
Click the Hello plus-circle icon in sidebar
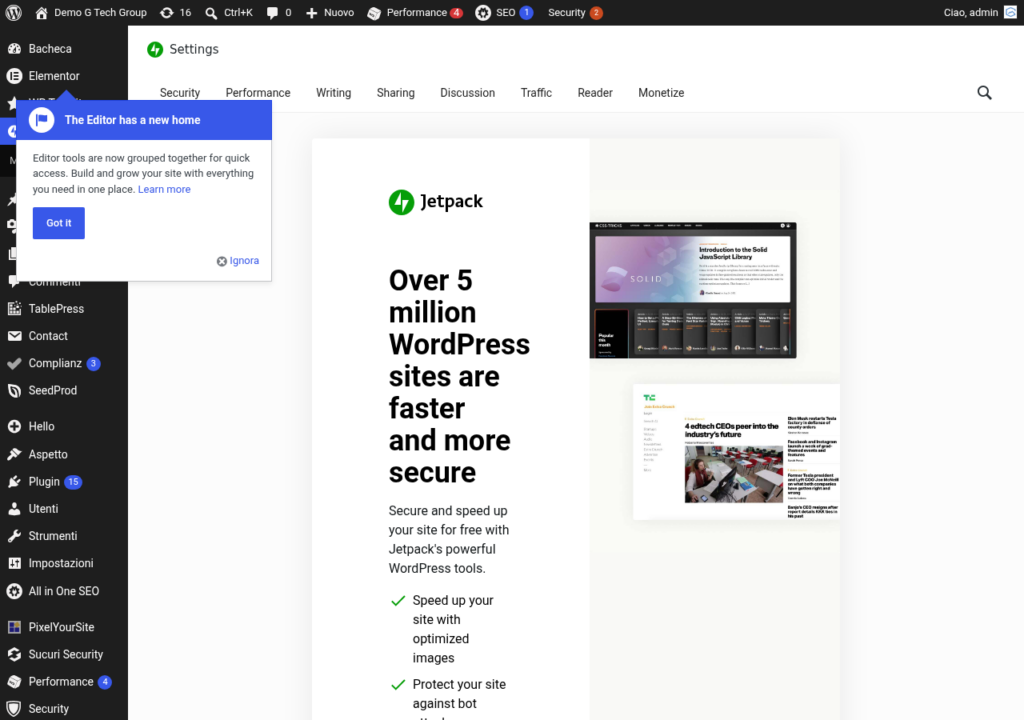tap(14, 427)
